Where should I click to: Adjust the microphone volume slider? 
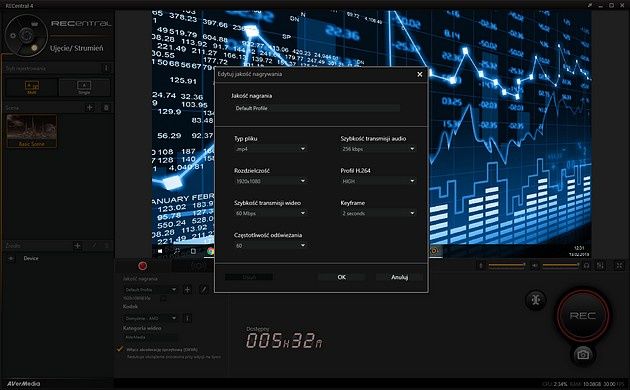[507, 265]
